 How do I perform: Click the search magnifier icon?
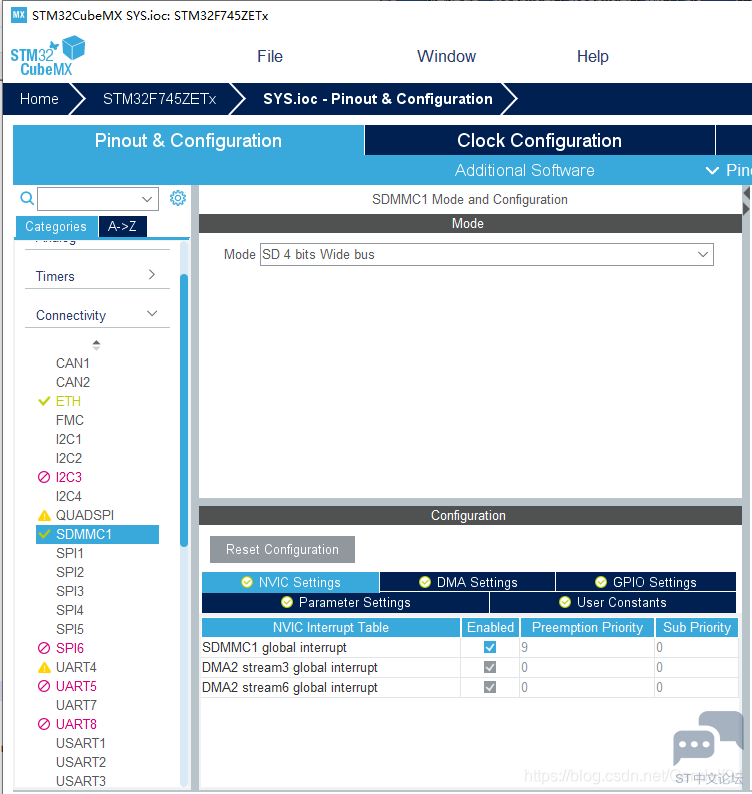click(27, 198)
